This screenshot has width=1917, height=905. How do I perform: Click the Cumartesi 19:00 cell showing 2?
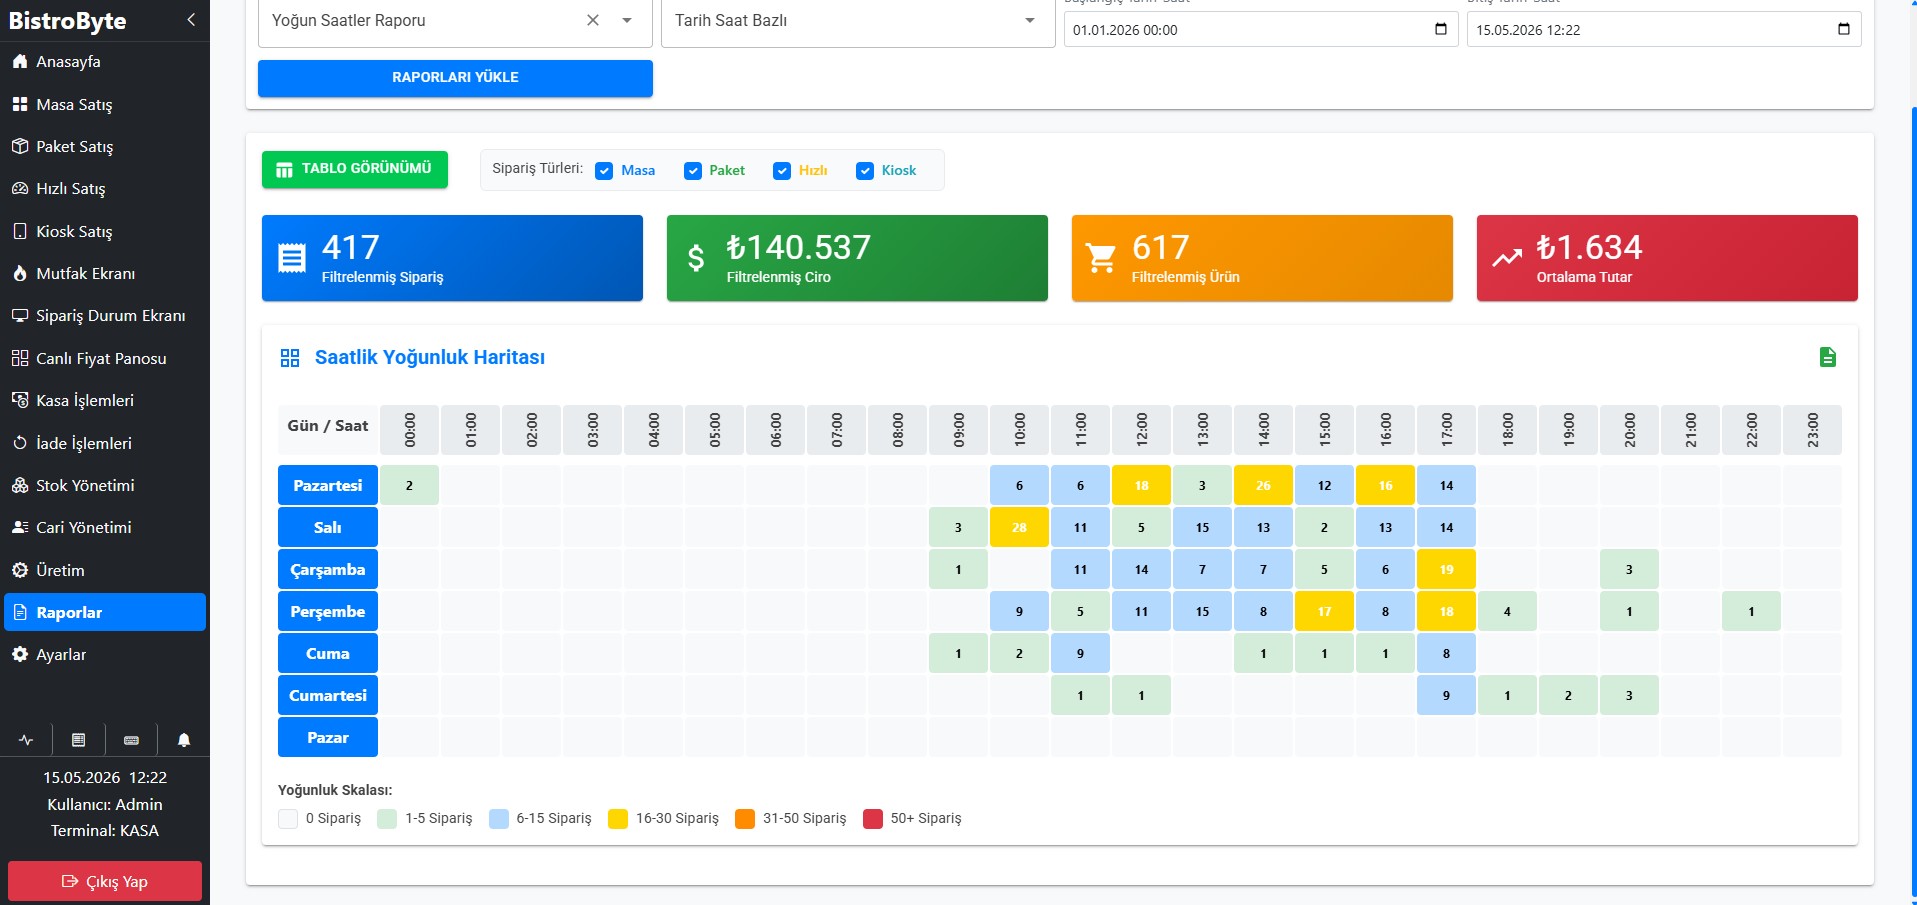[x=1568, y=695]
